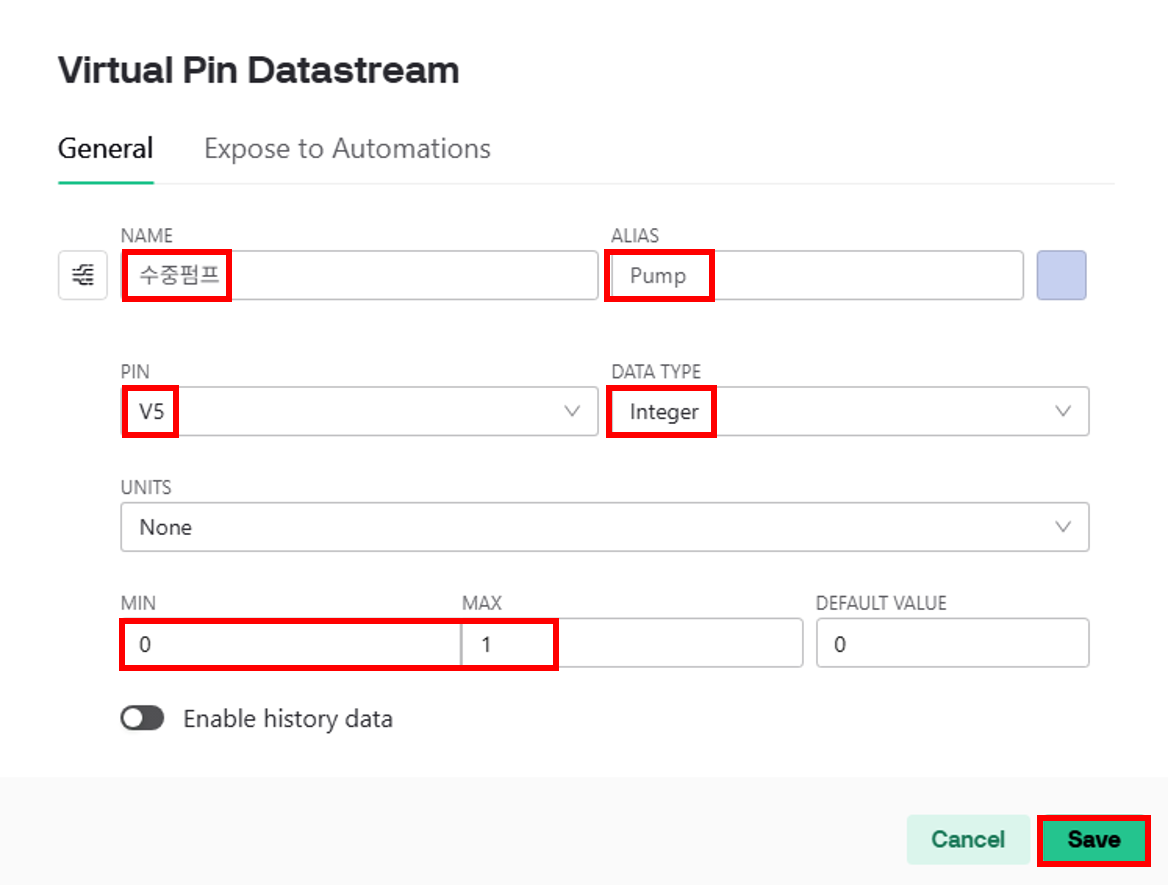Click the DEFAULT VALUE field
The height and width of the screenshot is (885, 1168).
(x=953, y=642)
